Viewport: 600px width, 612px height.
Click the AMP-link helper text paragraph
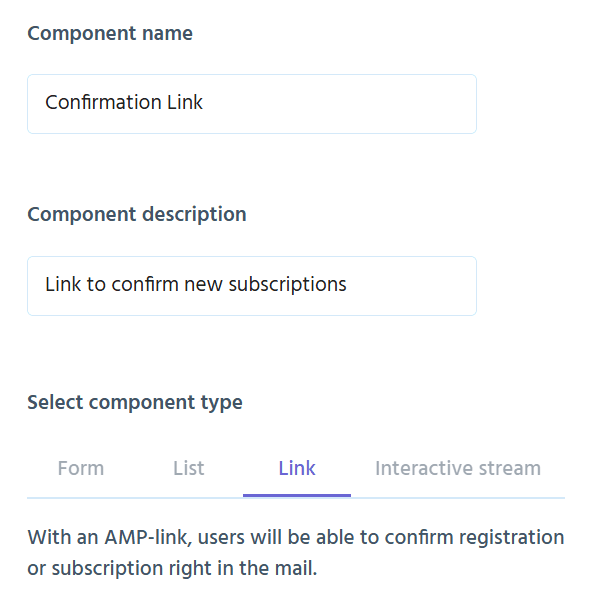pyautogui.click(x=296, y=553)
